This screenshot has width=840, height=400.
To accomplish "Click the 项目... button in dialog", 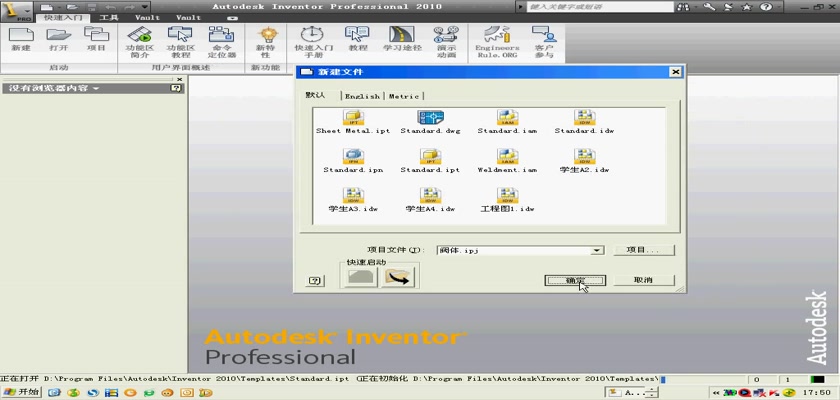I will pyautogui.click(x=643, y=250).
